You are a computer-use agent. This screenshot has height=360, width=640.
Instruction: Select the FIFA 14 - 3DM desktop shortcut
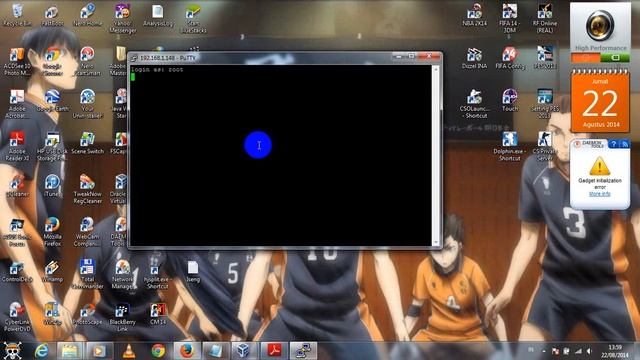click(509, 19)
